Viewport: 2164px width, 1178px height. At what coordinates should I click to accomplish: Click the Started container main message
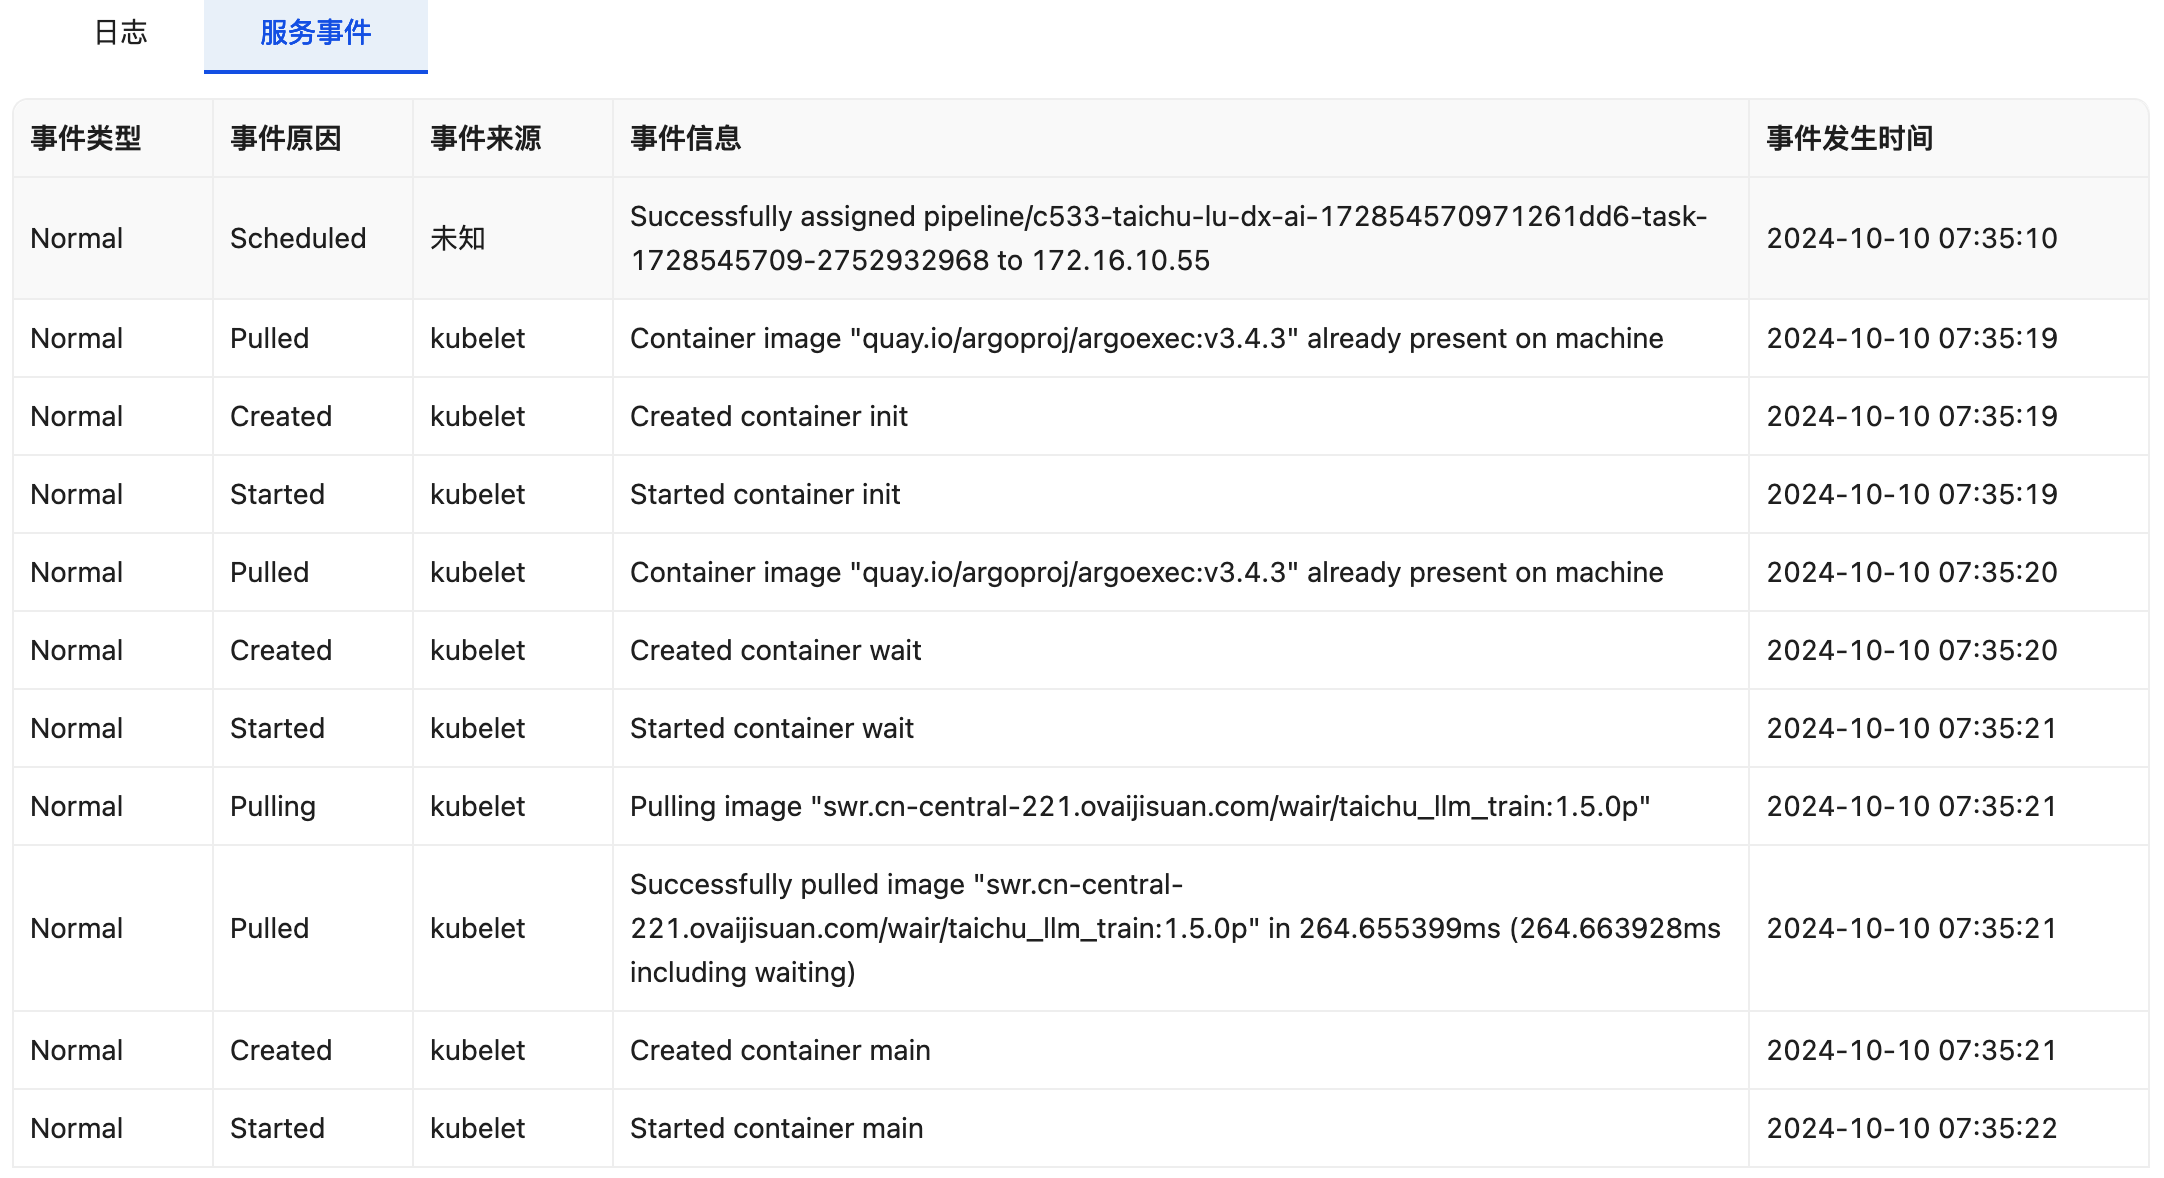pos(777,1128)
